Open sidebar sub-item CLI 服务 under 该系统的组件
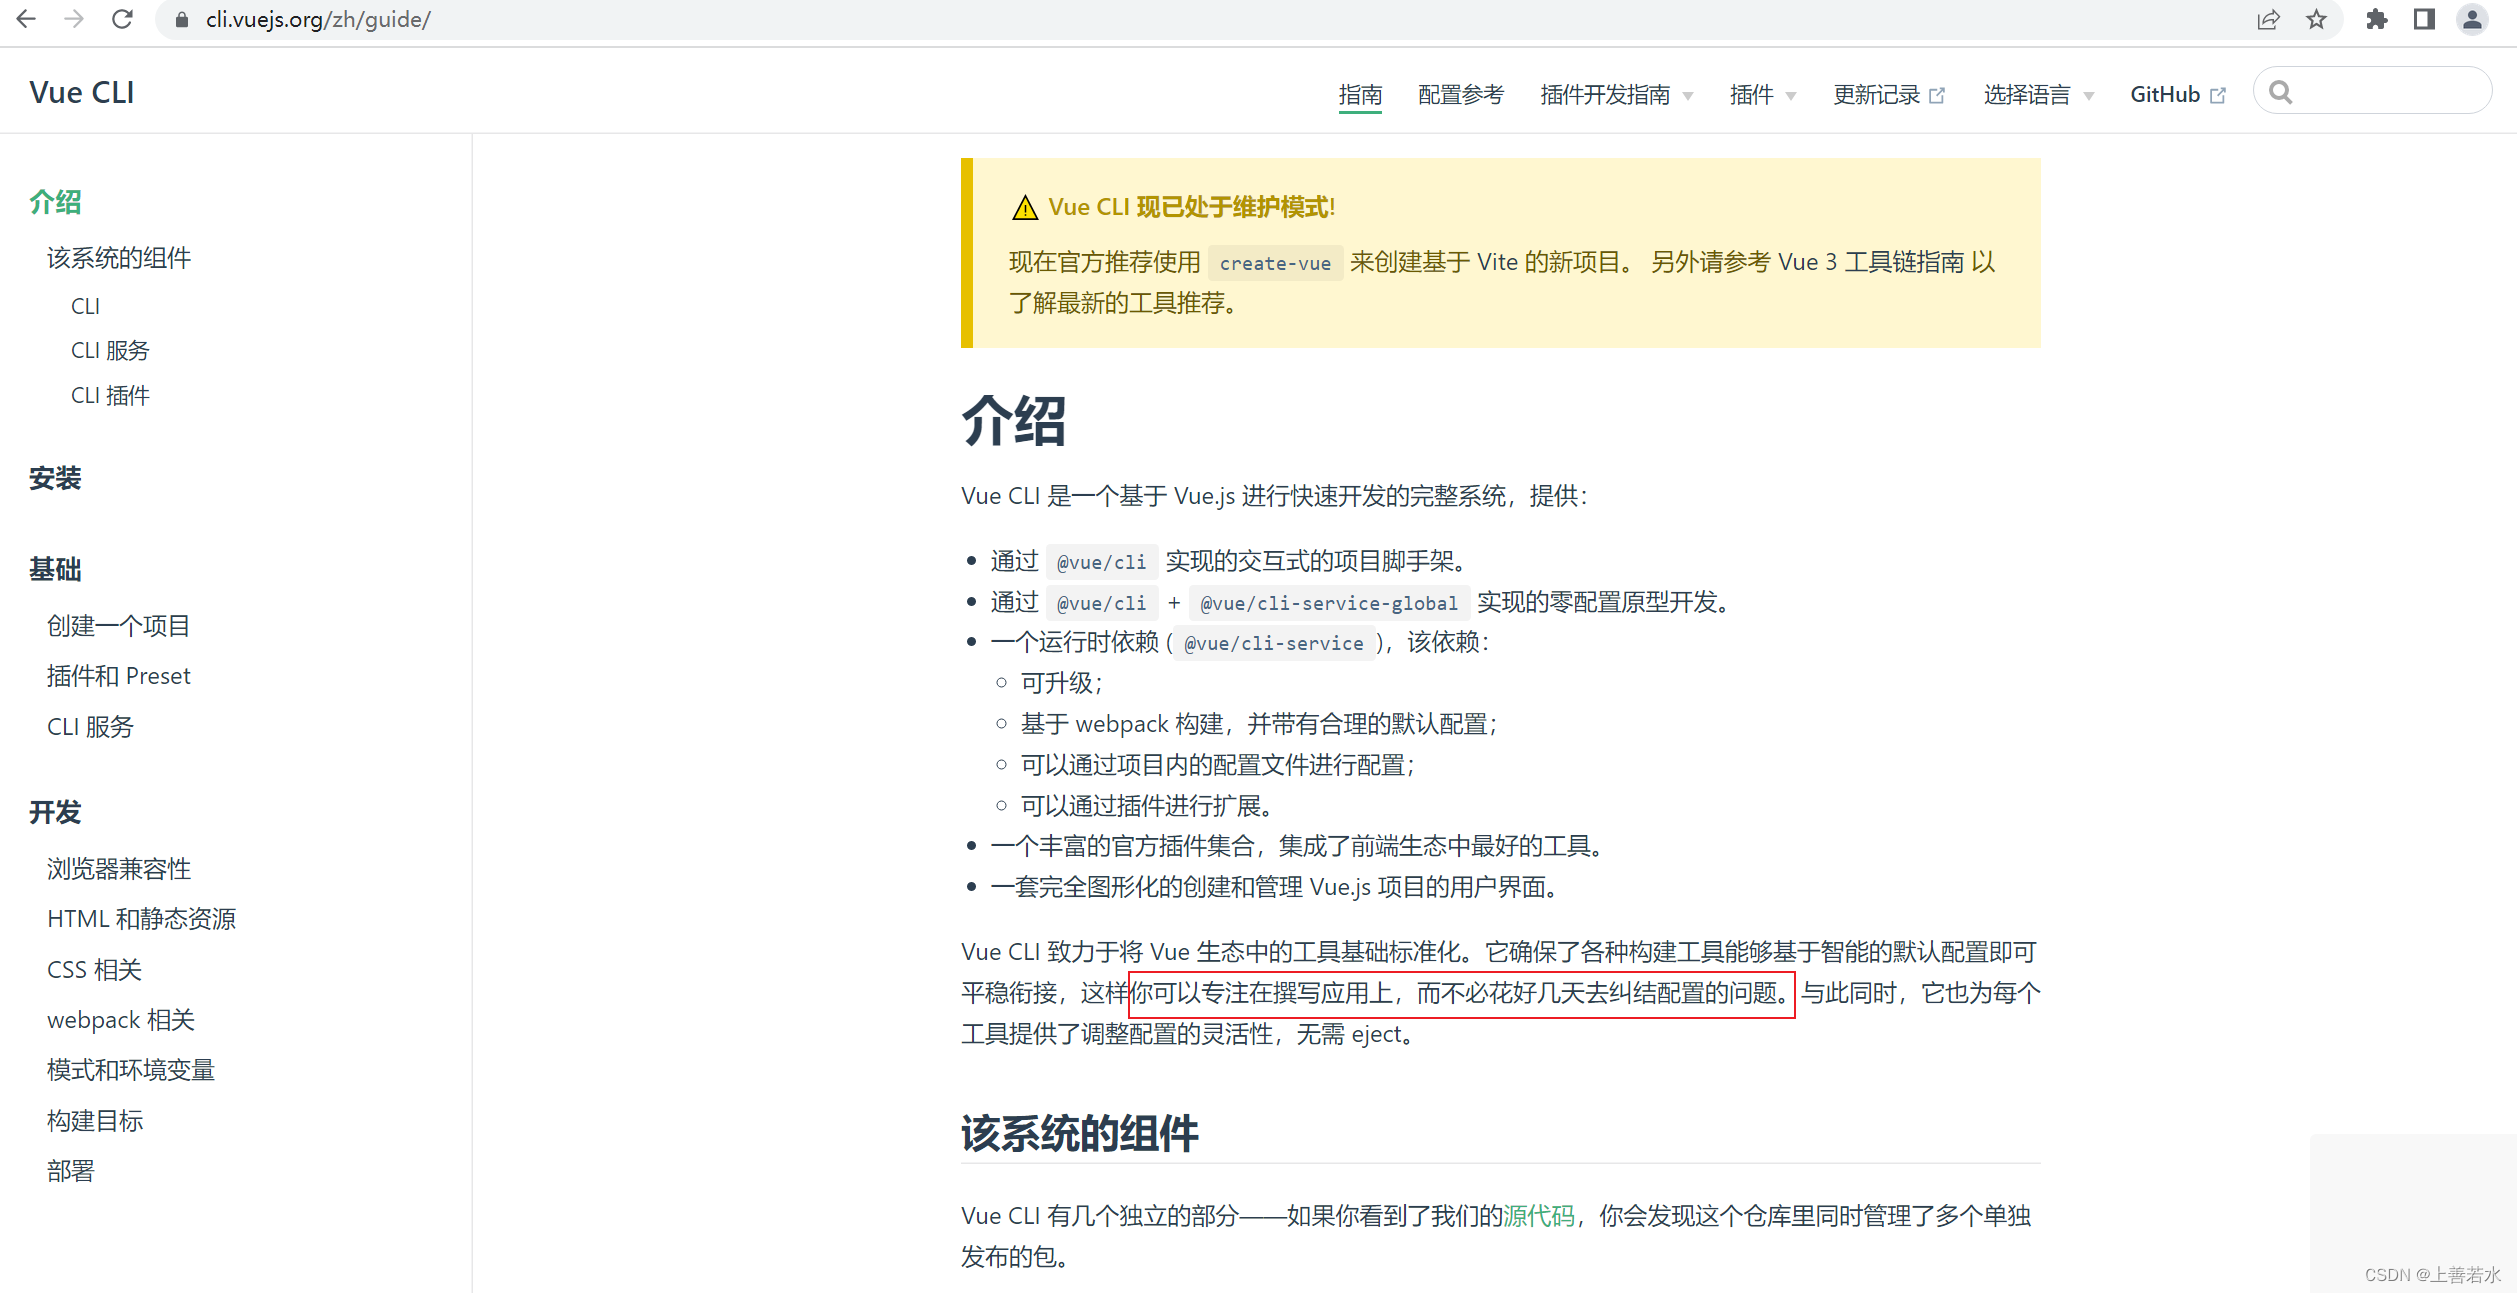The height and width of the screenshot is (1293, 2517). [x=110, y=351]
